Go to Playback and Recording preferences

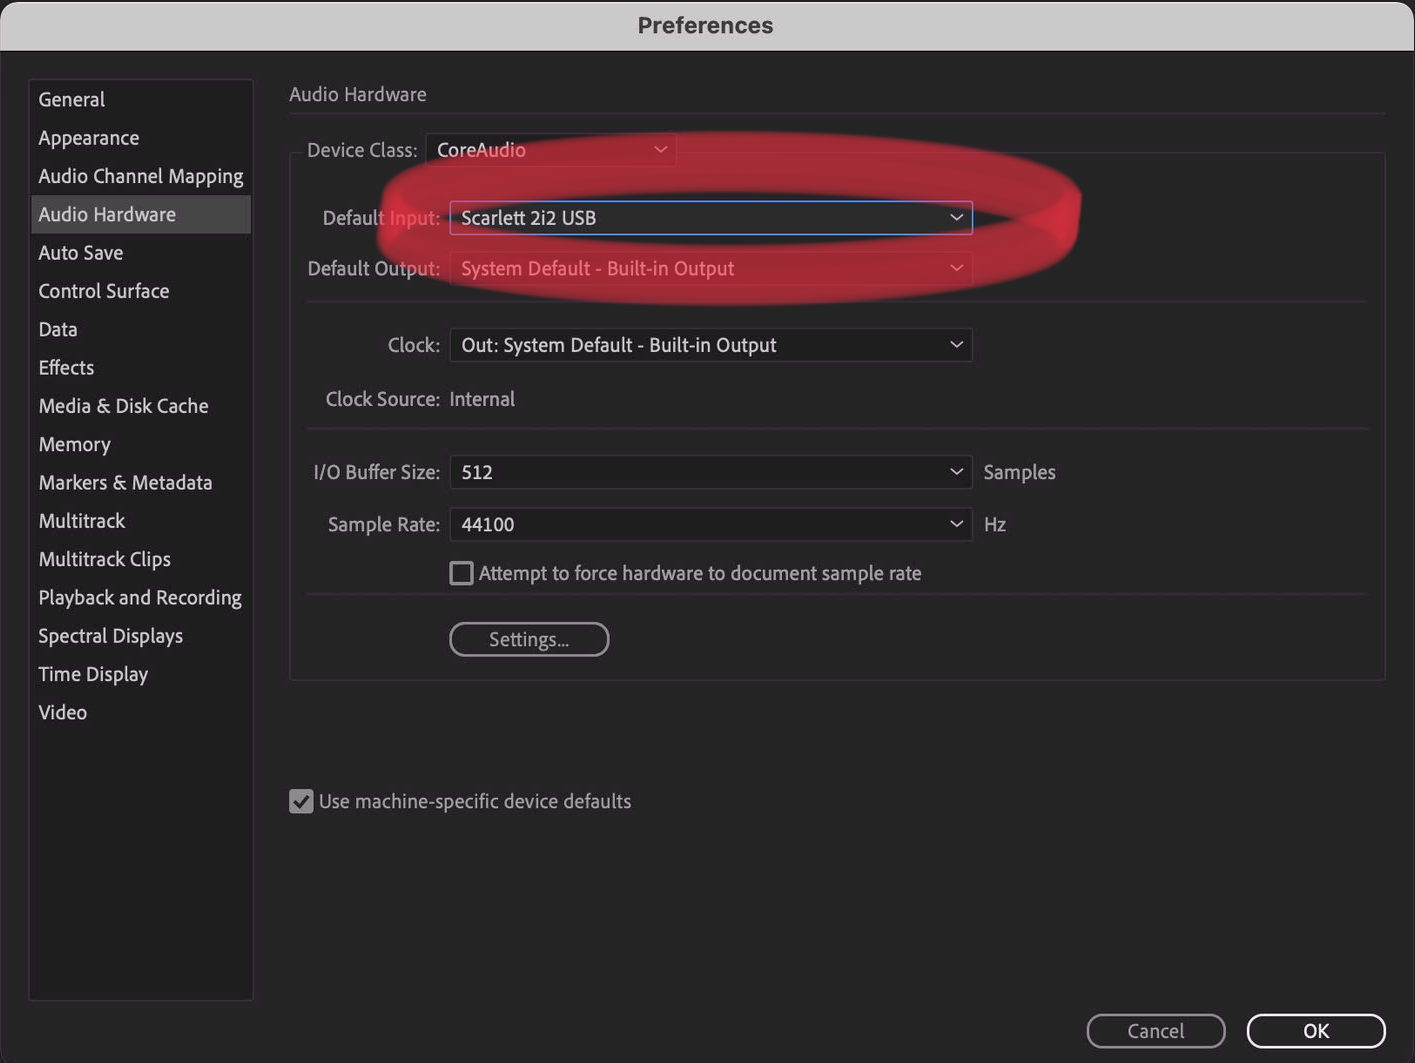click(140, 598)
